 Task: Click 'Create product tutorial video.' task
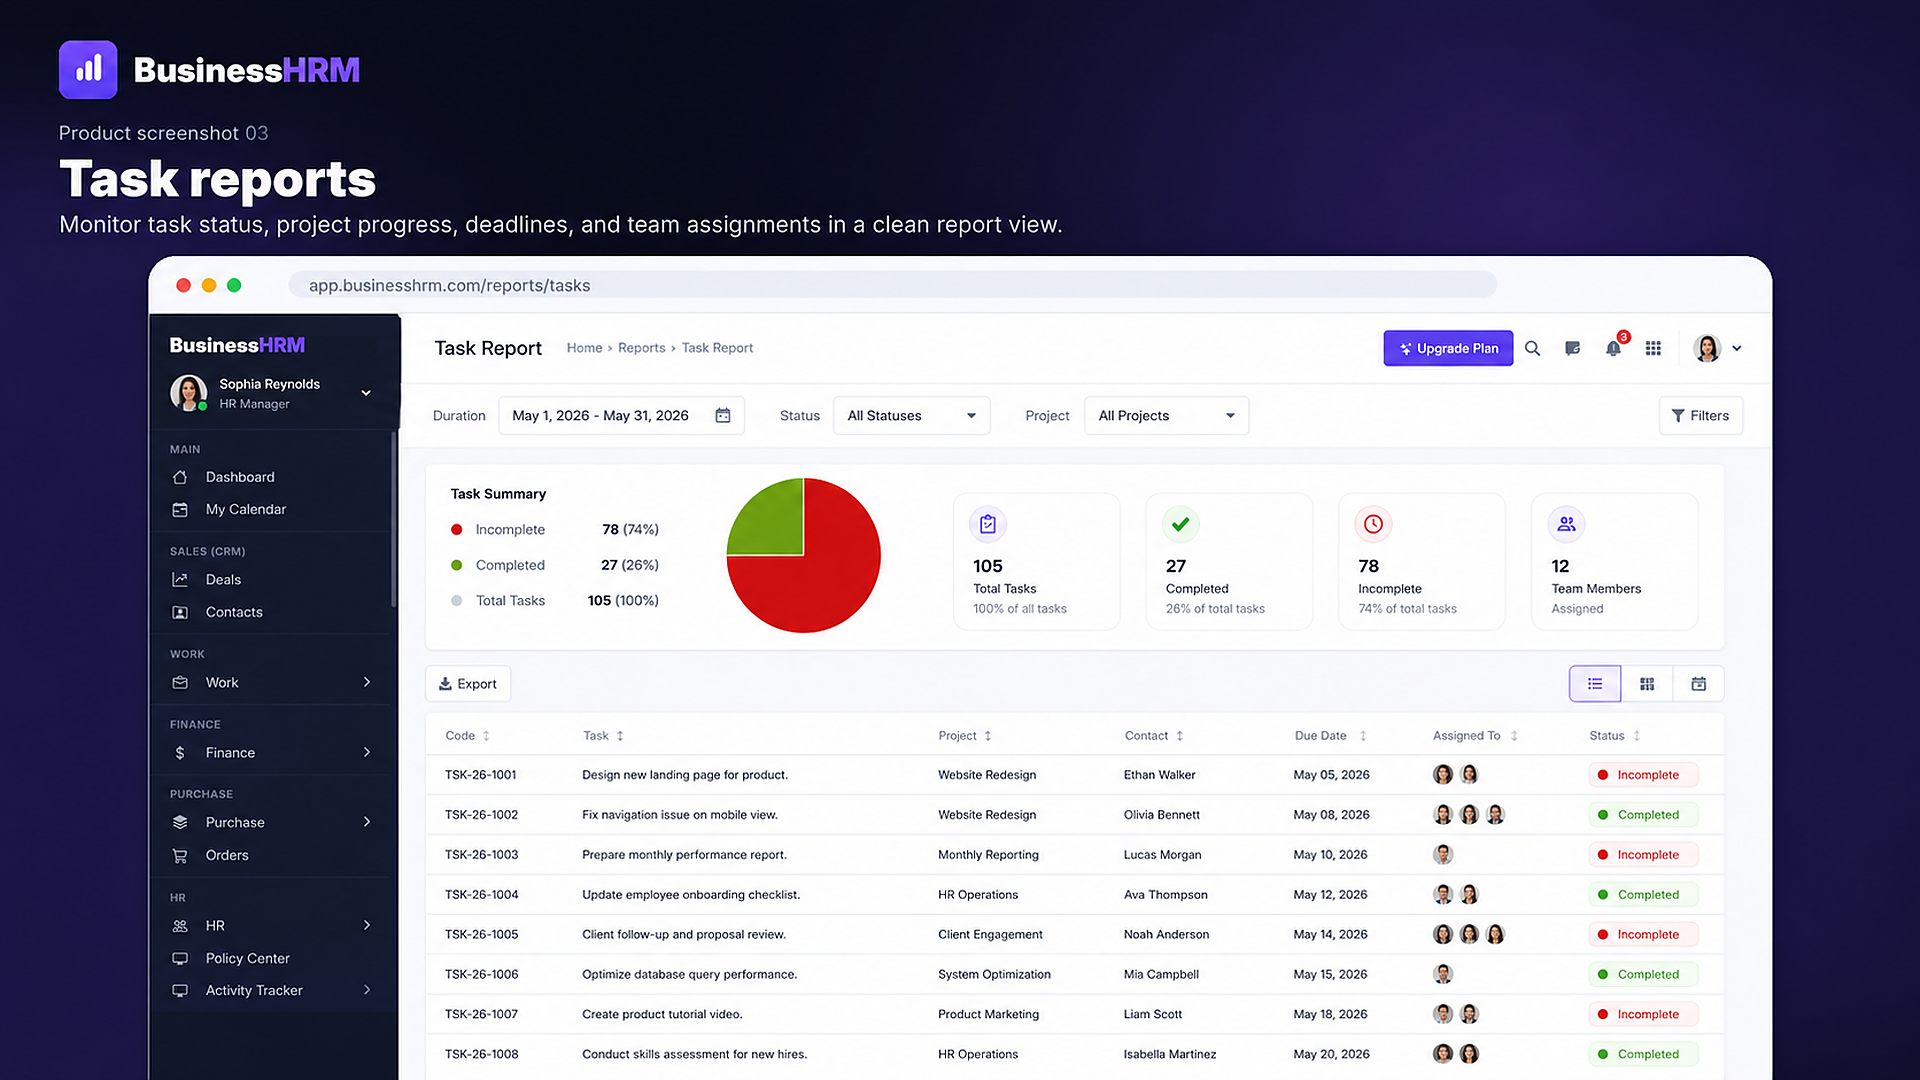pyautogui.click(x=662, y=1014)
